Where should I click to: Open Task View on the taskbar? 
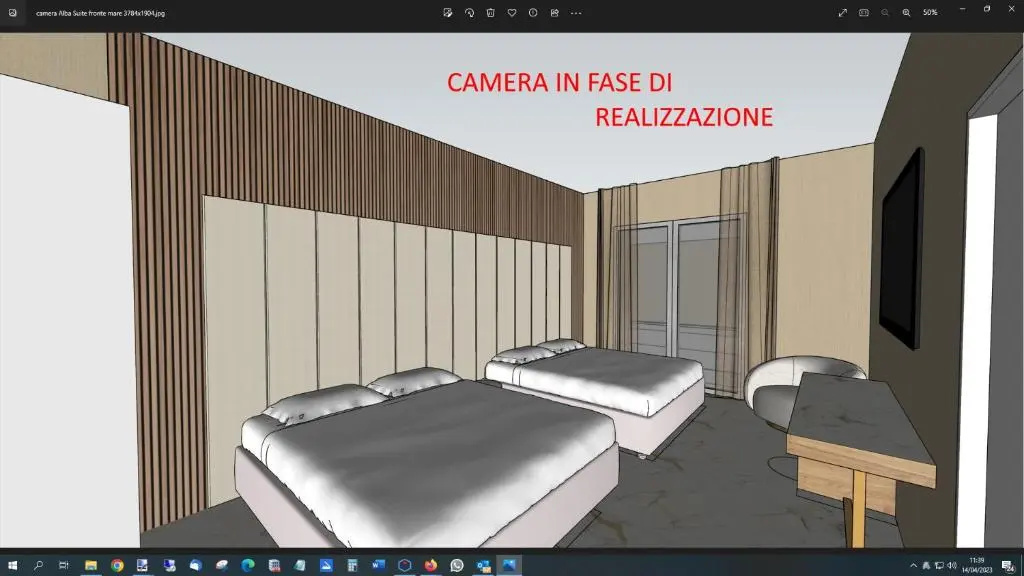pos(63,566)
